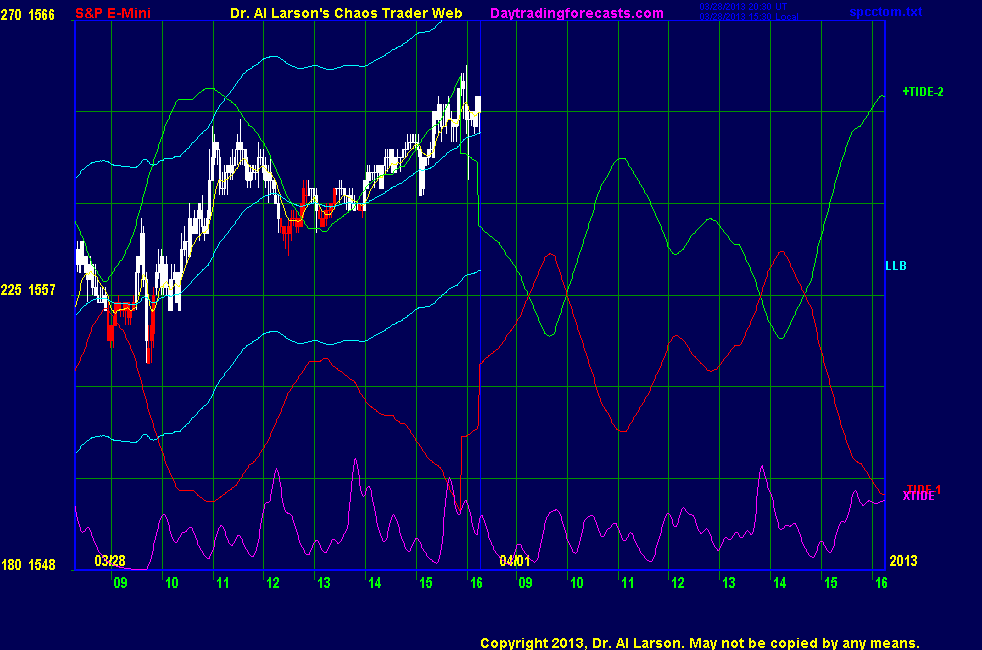Select the 16 hour label of the 03/28 session
This screenshot has width=982, height=650.
(x=476, y=583)
